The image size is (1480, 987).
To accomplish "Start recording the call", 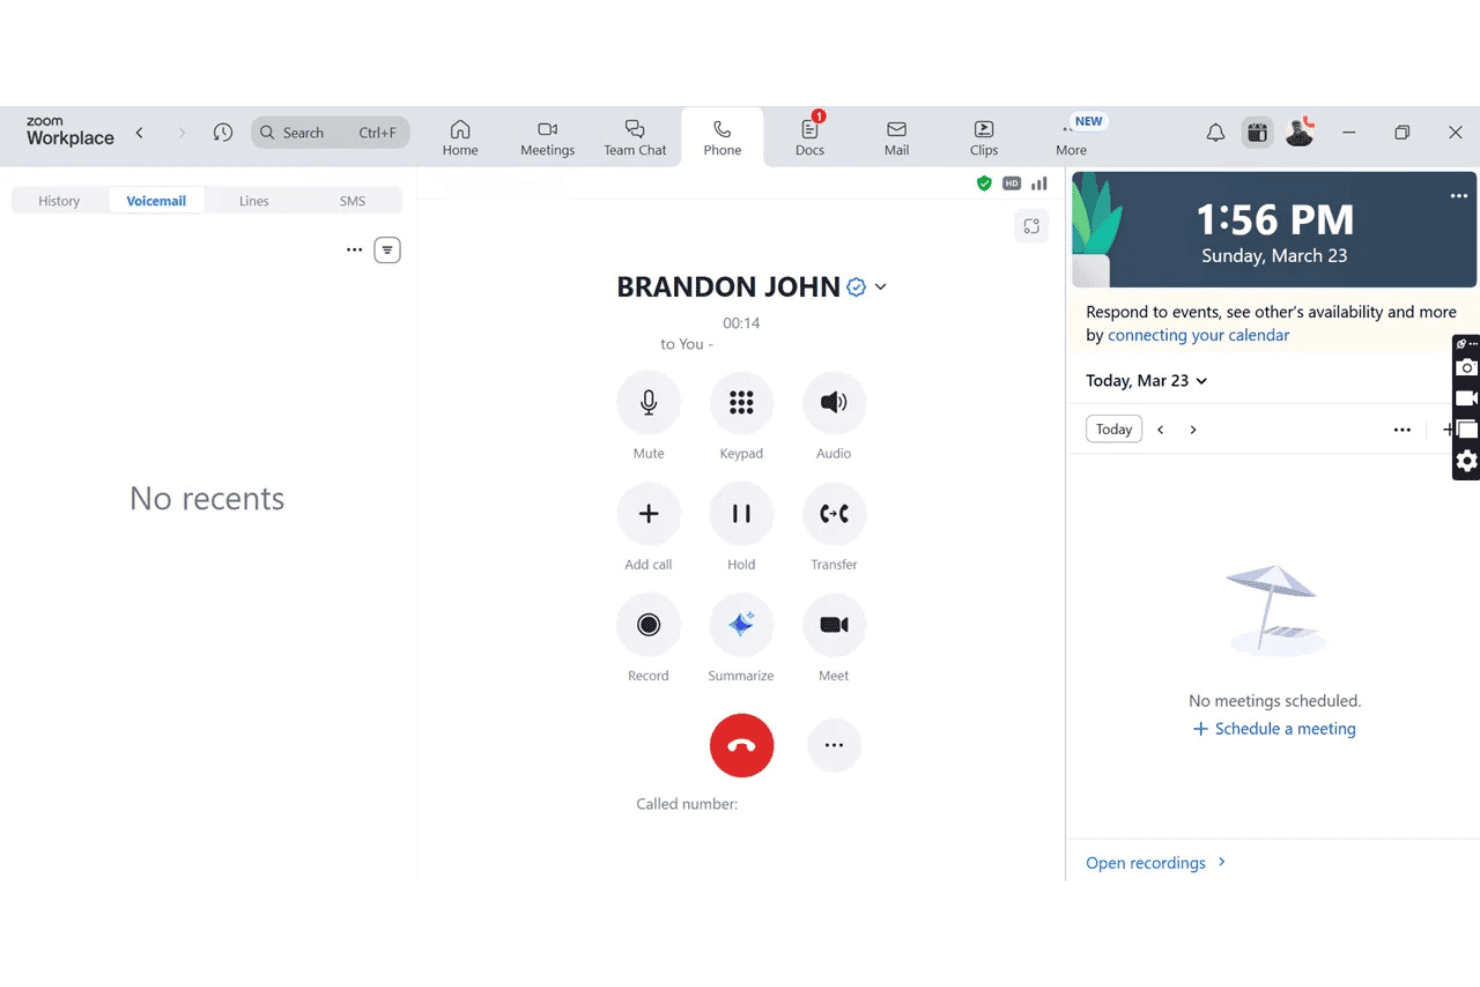I will 648,625.
